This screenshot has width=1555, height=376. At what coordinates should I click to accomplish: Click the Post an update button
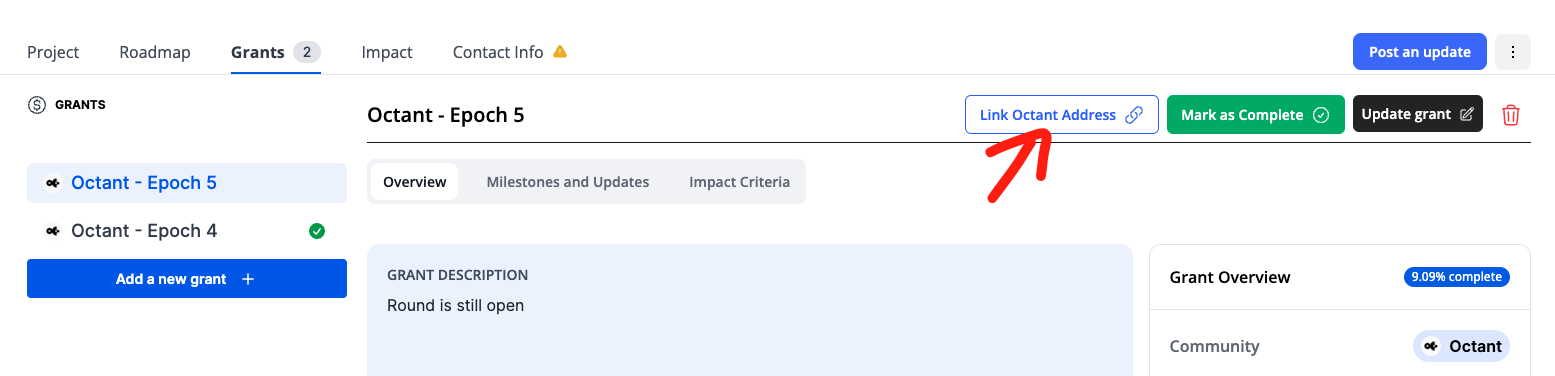(1420, 52)
